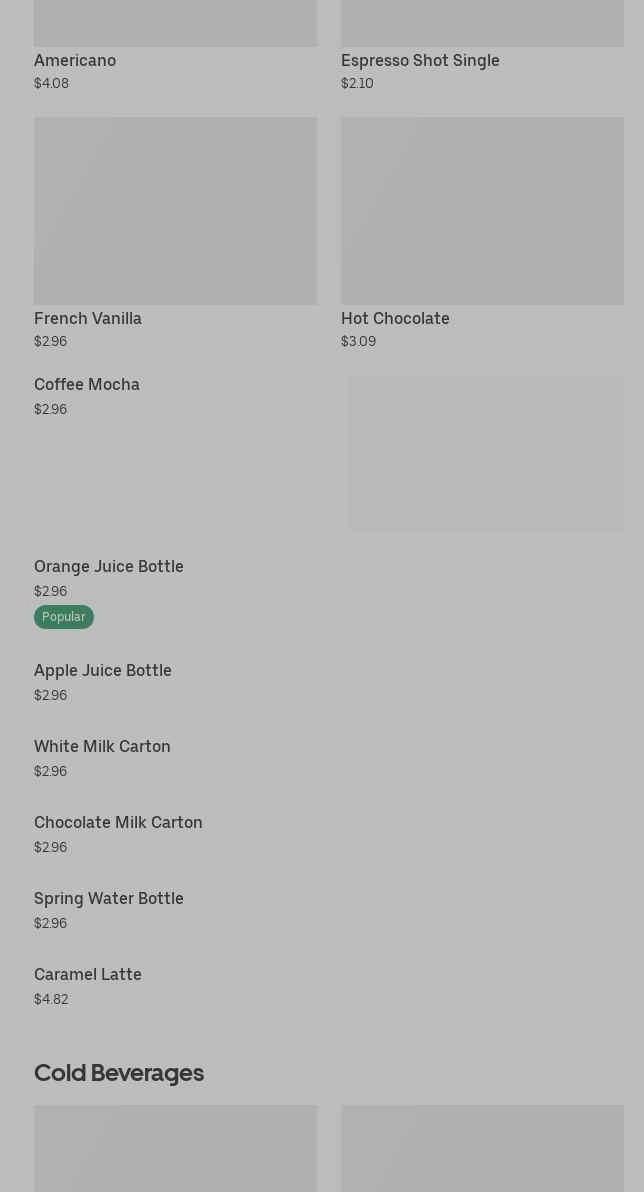Select Apple Juice Bottle item
Image resolution: width=644 pixels, height=1192 pixels.
click(x=103, y=671)
